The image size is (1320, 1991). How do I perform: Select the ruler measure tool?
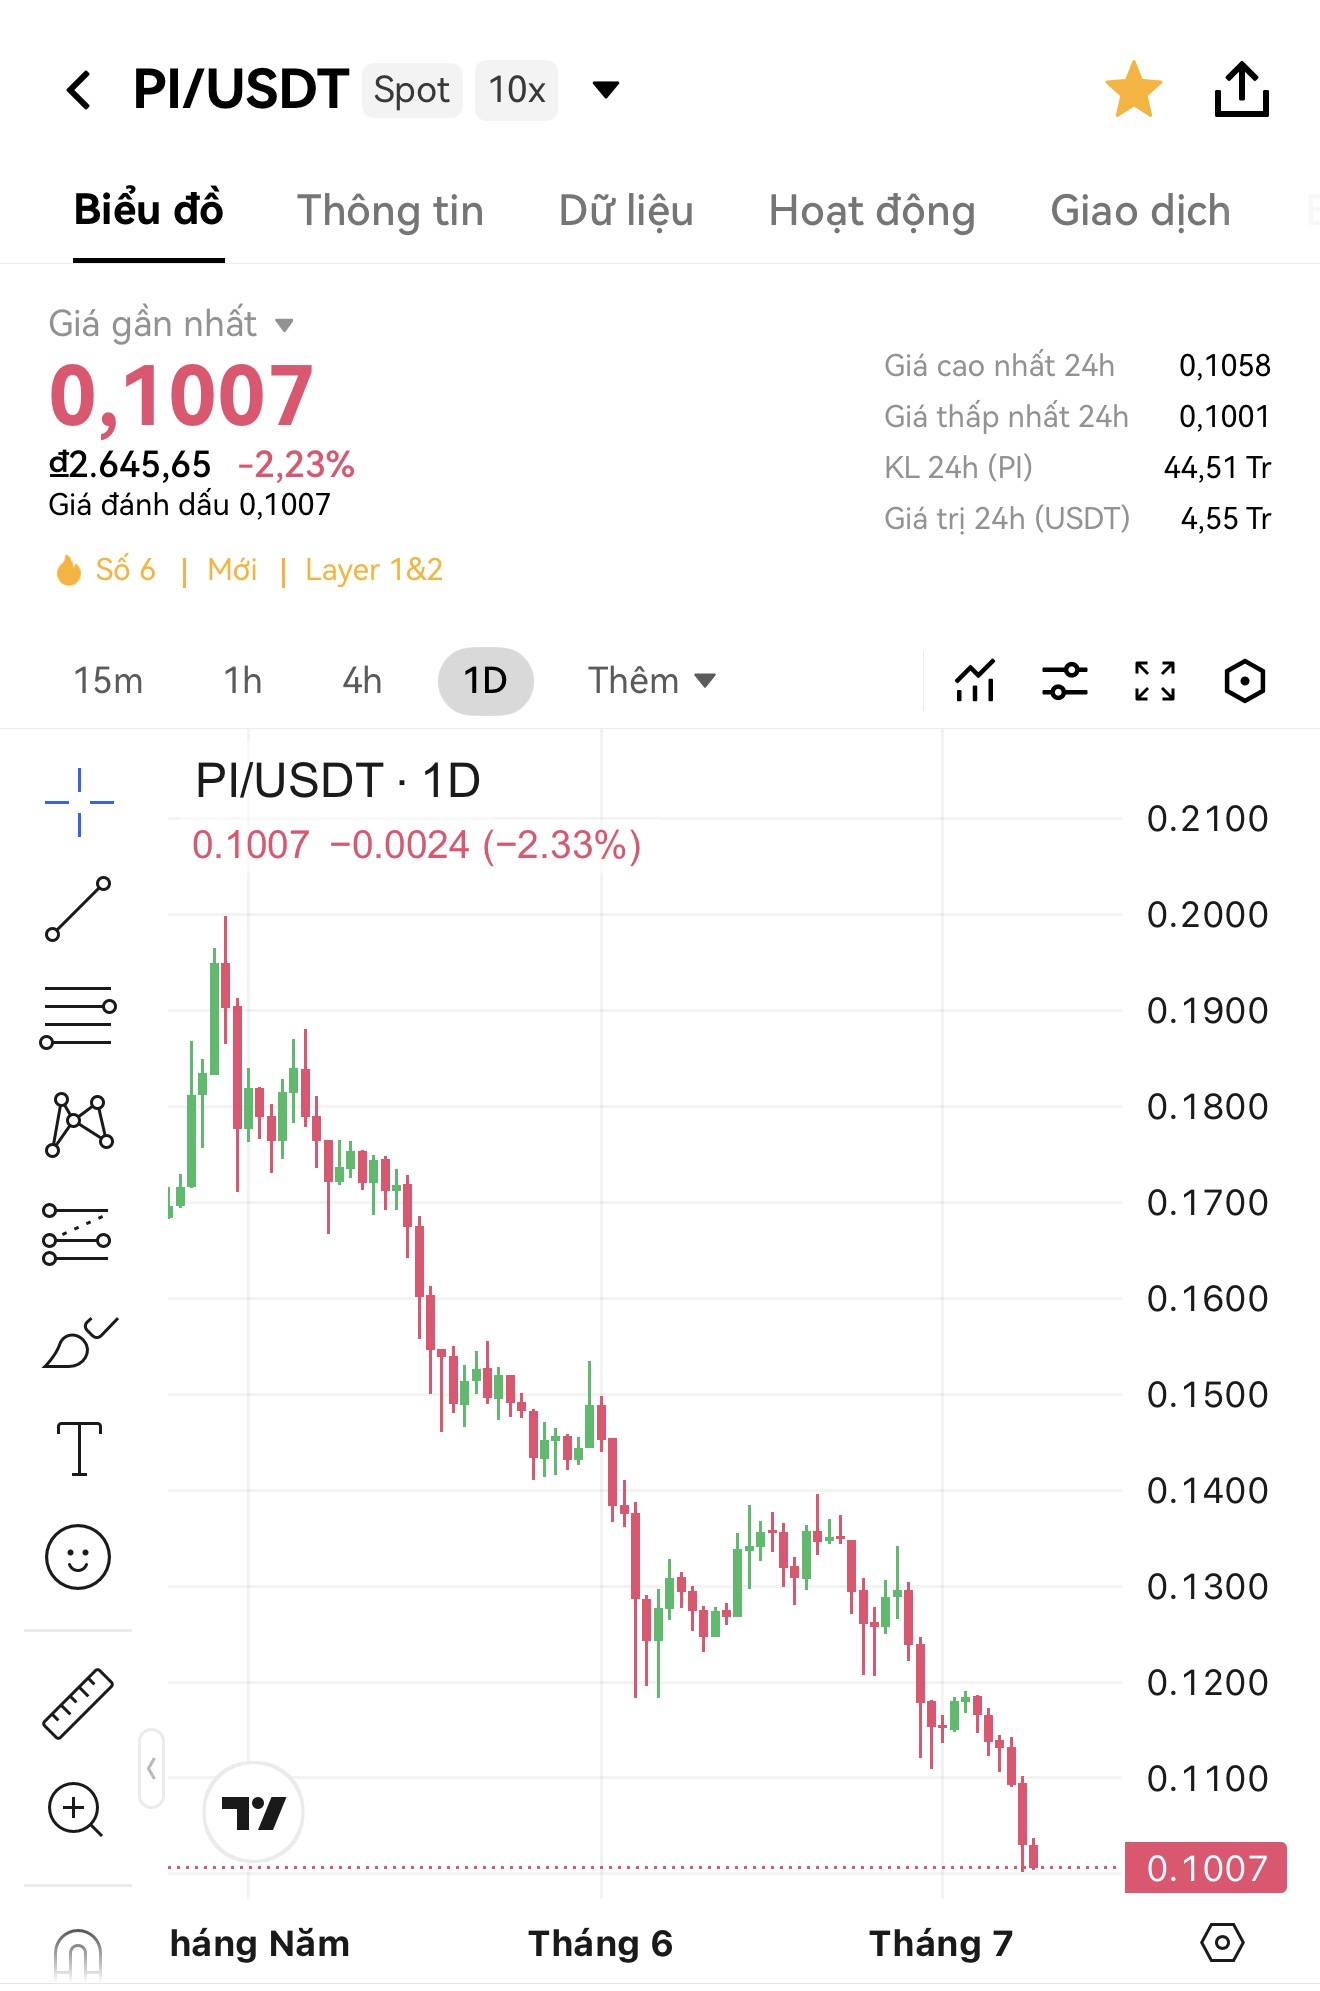(x=78, y=1703)
